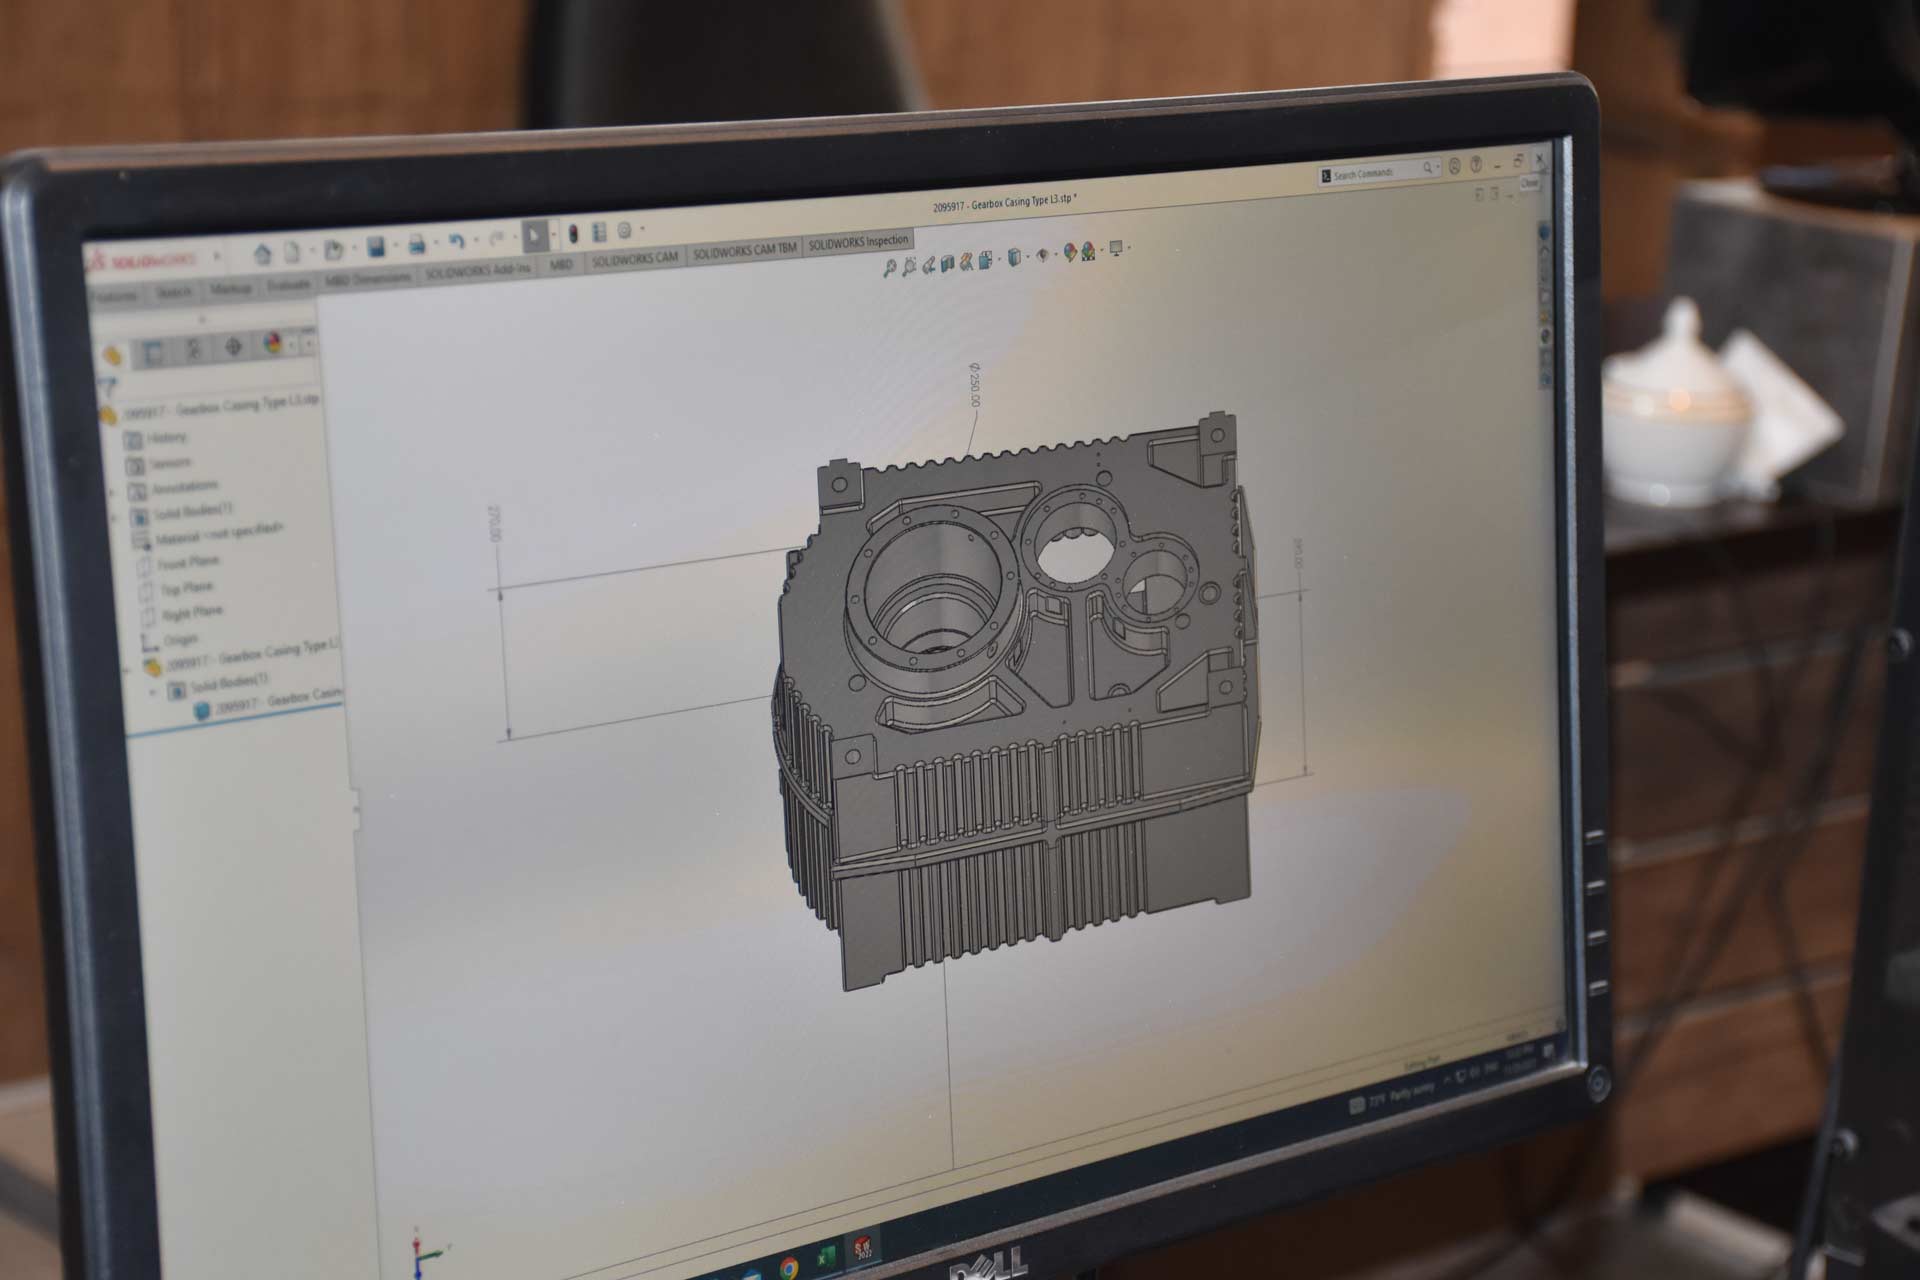Open the DimXpert Manager crosshair tab
1920x1280 pixels.
[233, 347]
